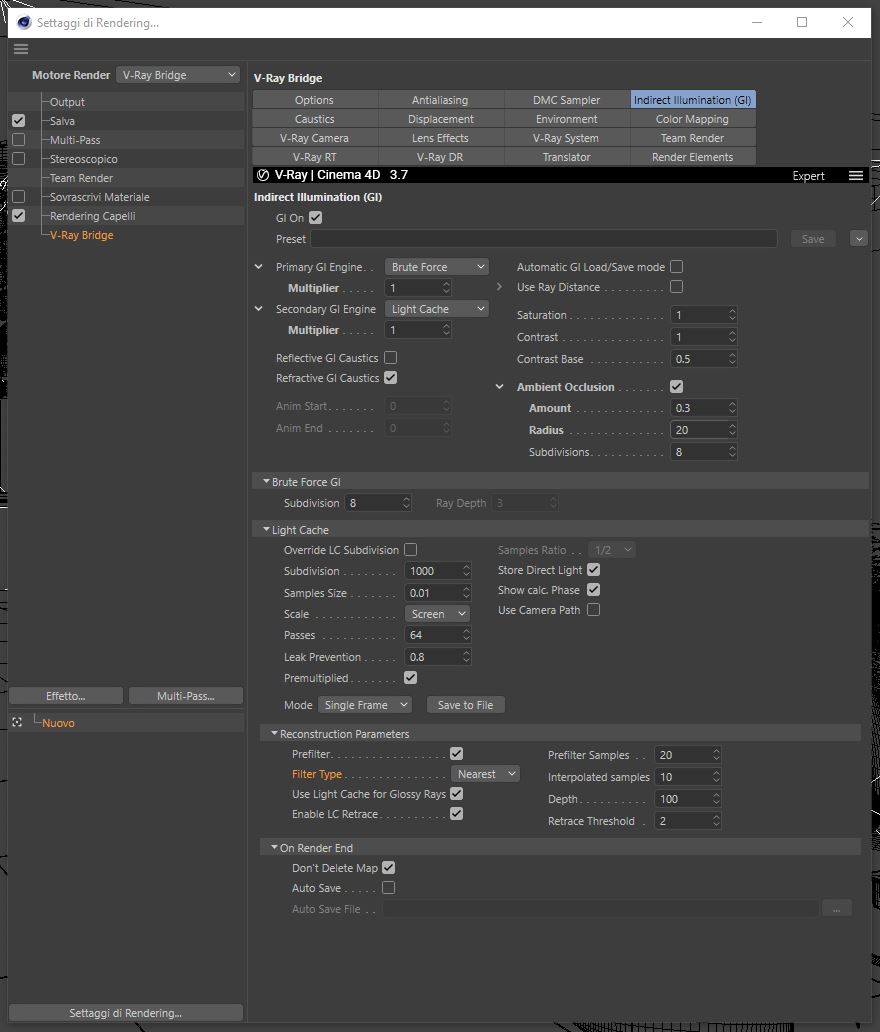Click the Settaggi di Rendering... bottom button
The image size is (880, 1032).
126,1013
